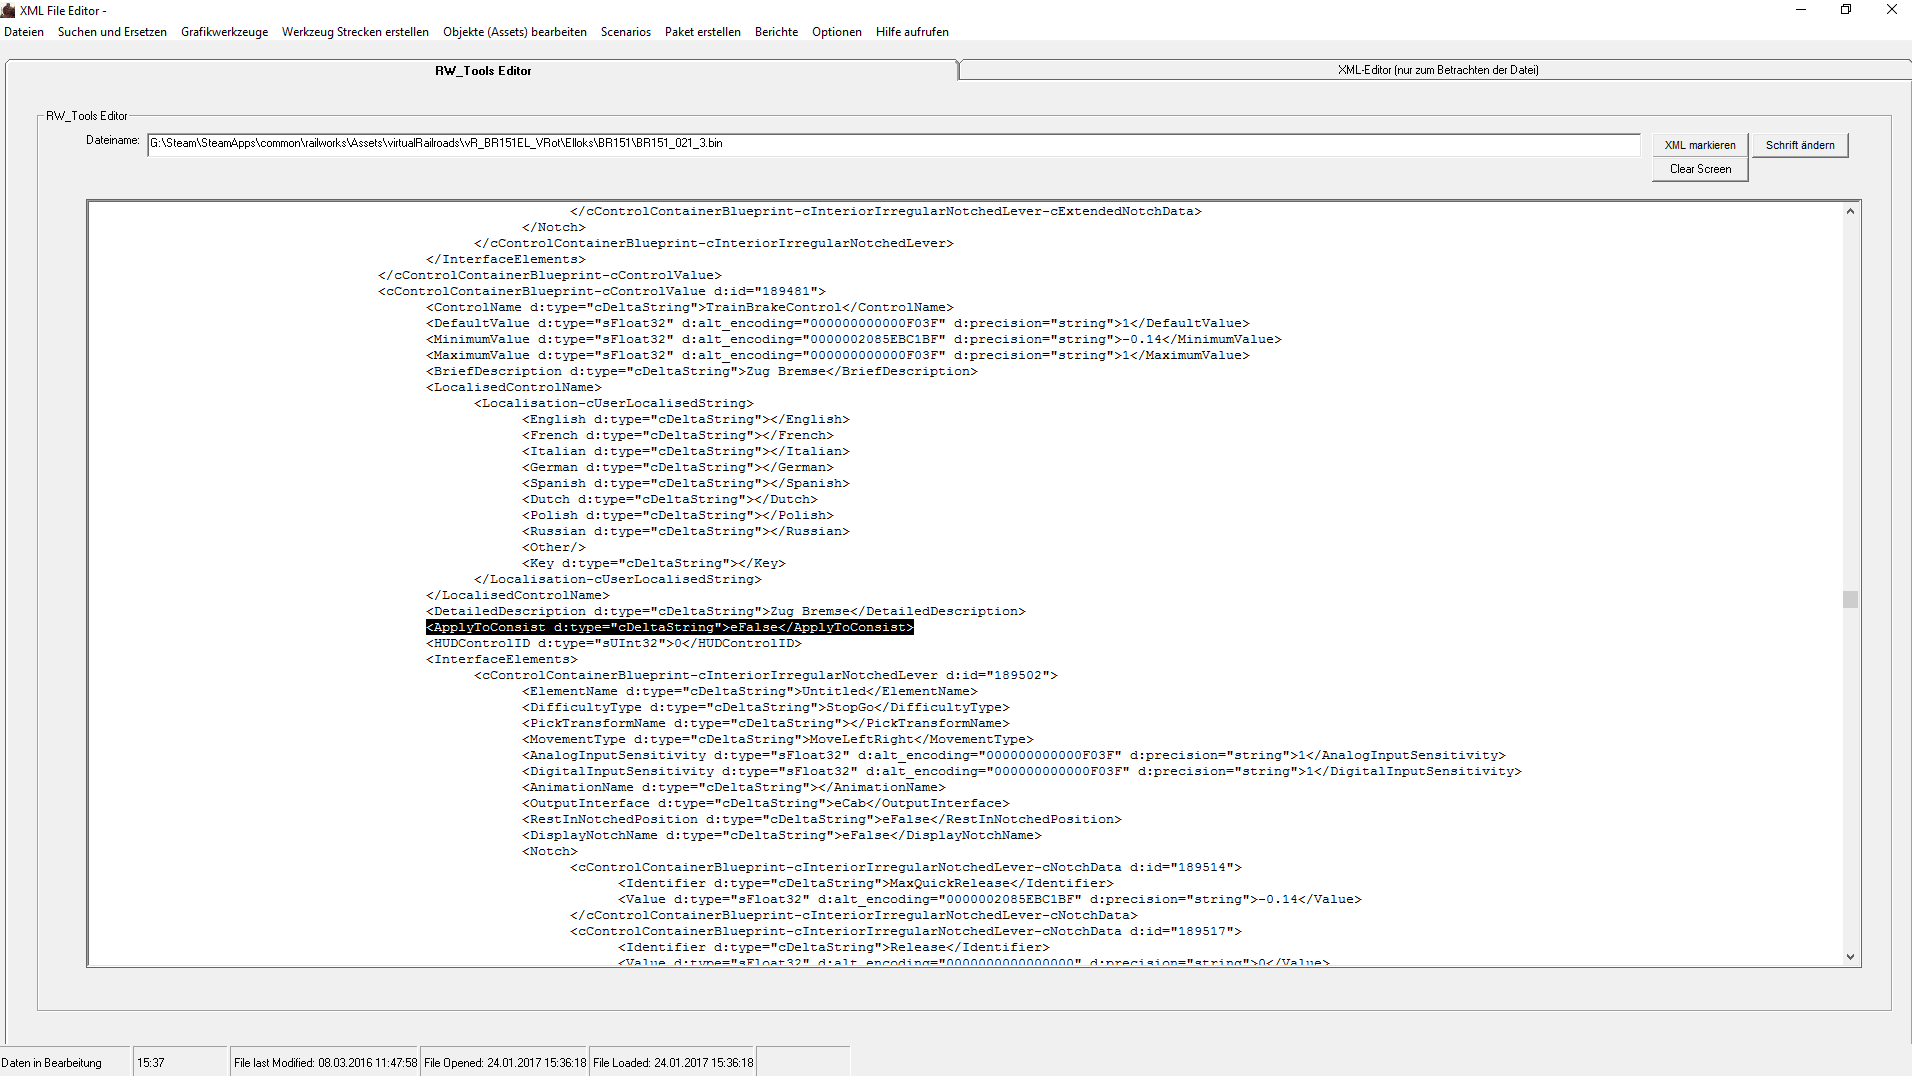The height and width of the screenshot is (1076, 1912).
Task: Click the Clear Screen button
Action: coord(1700,169)
